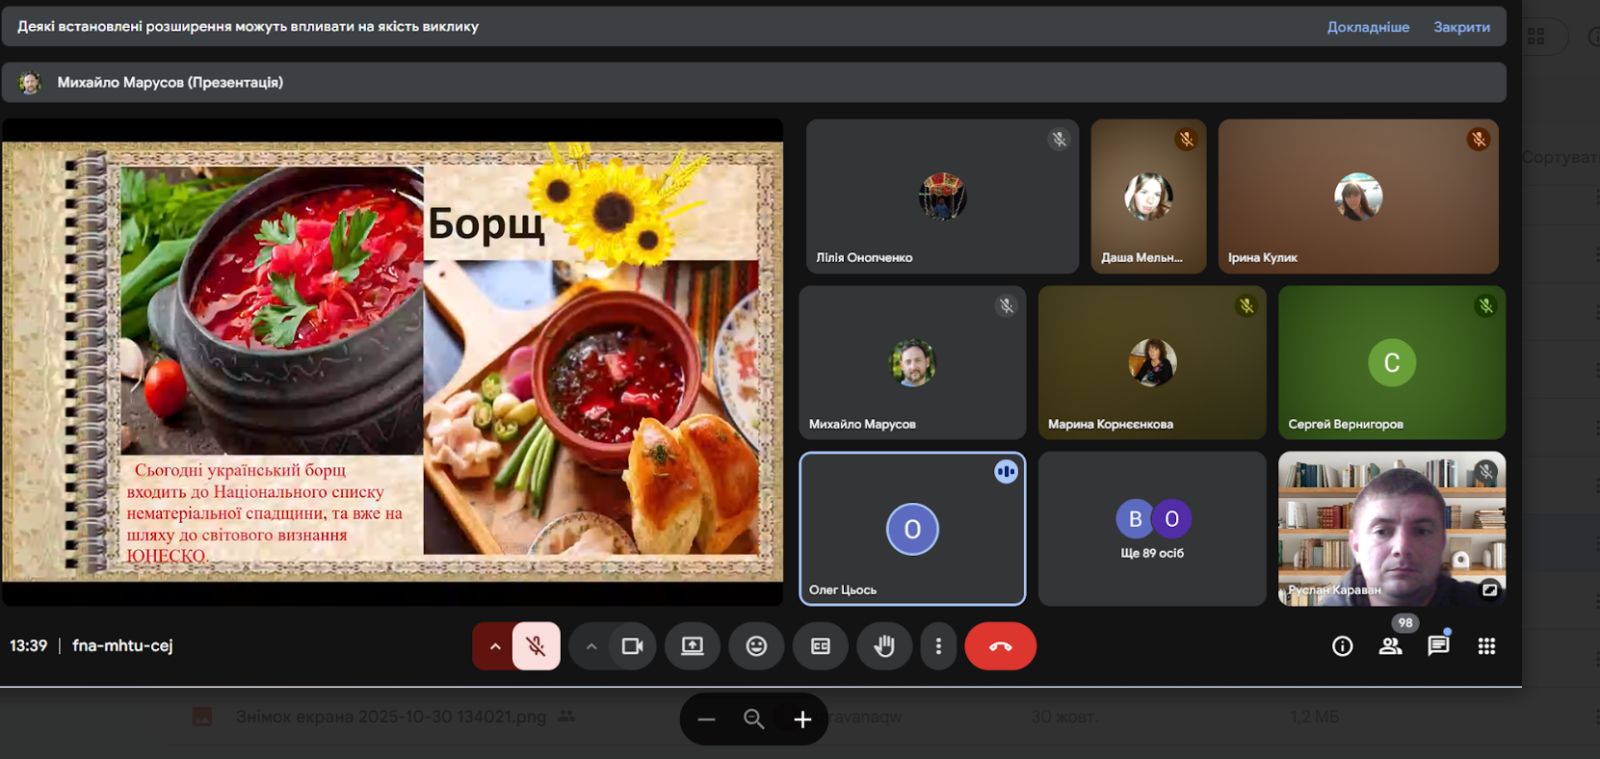Dismiss the banner with Закрити
This screenshot has height=759, width=1600.
pos(1461,27)
